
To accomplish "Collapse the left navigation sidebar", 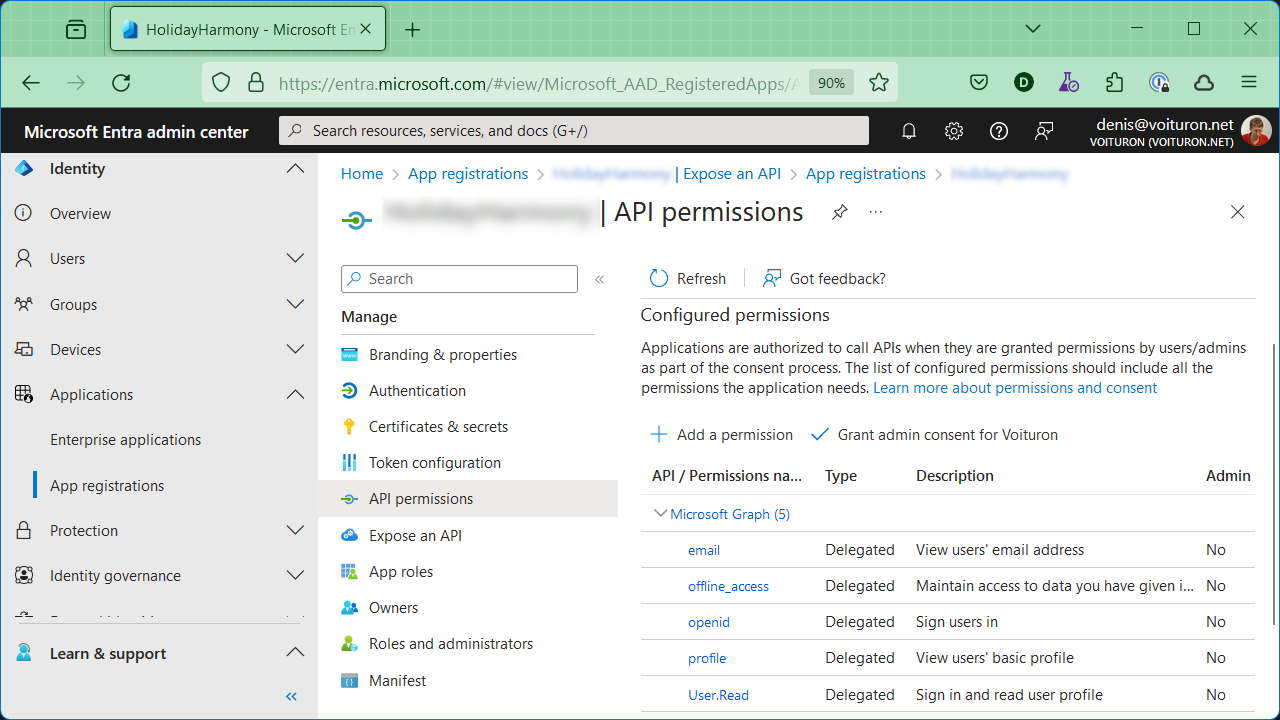I will pyautogui.click(x=292, y=696).
